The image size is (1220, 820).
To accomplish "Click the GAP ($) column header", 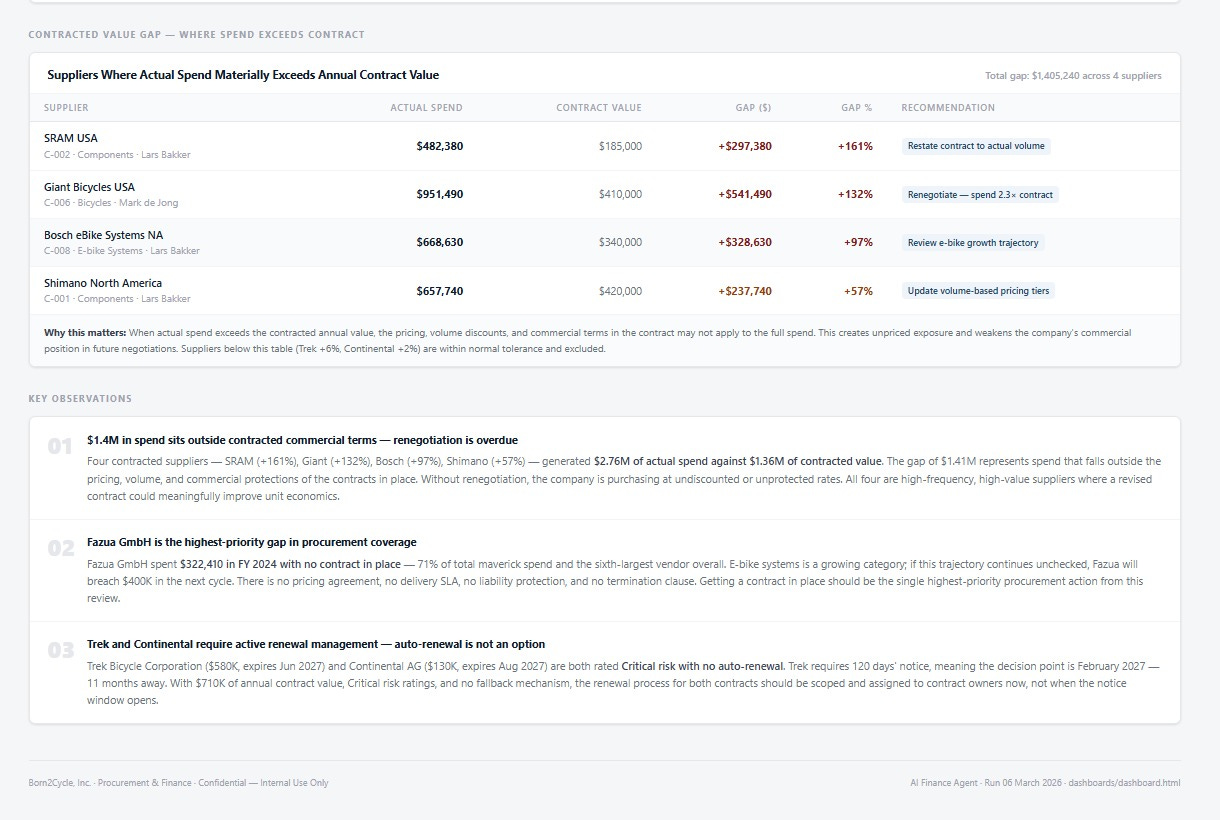I will (752, 108).
